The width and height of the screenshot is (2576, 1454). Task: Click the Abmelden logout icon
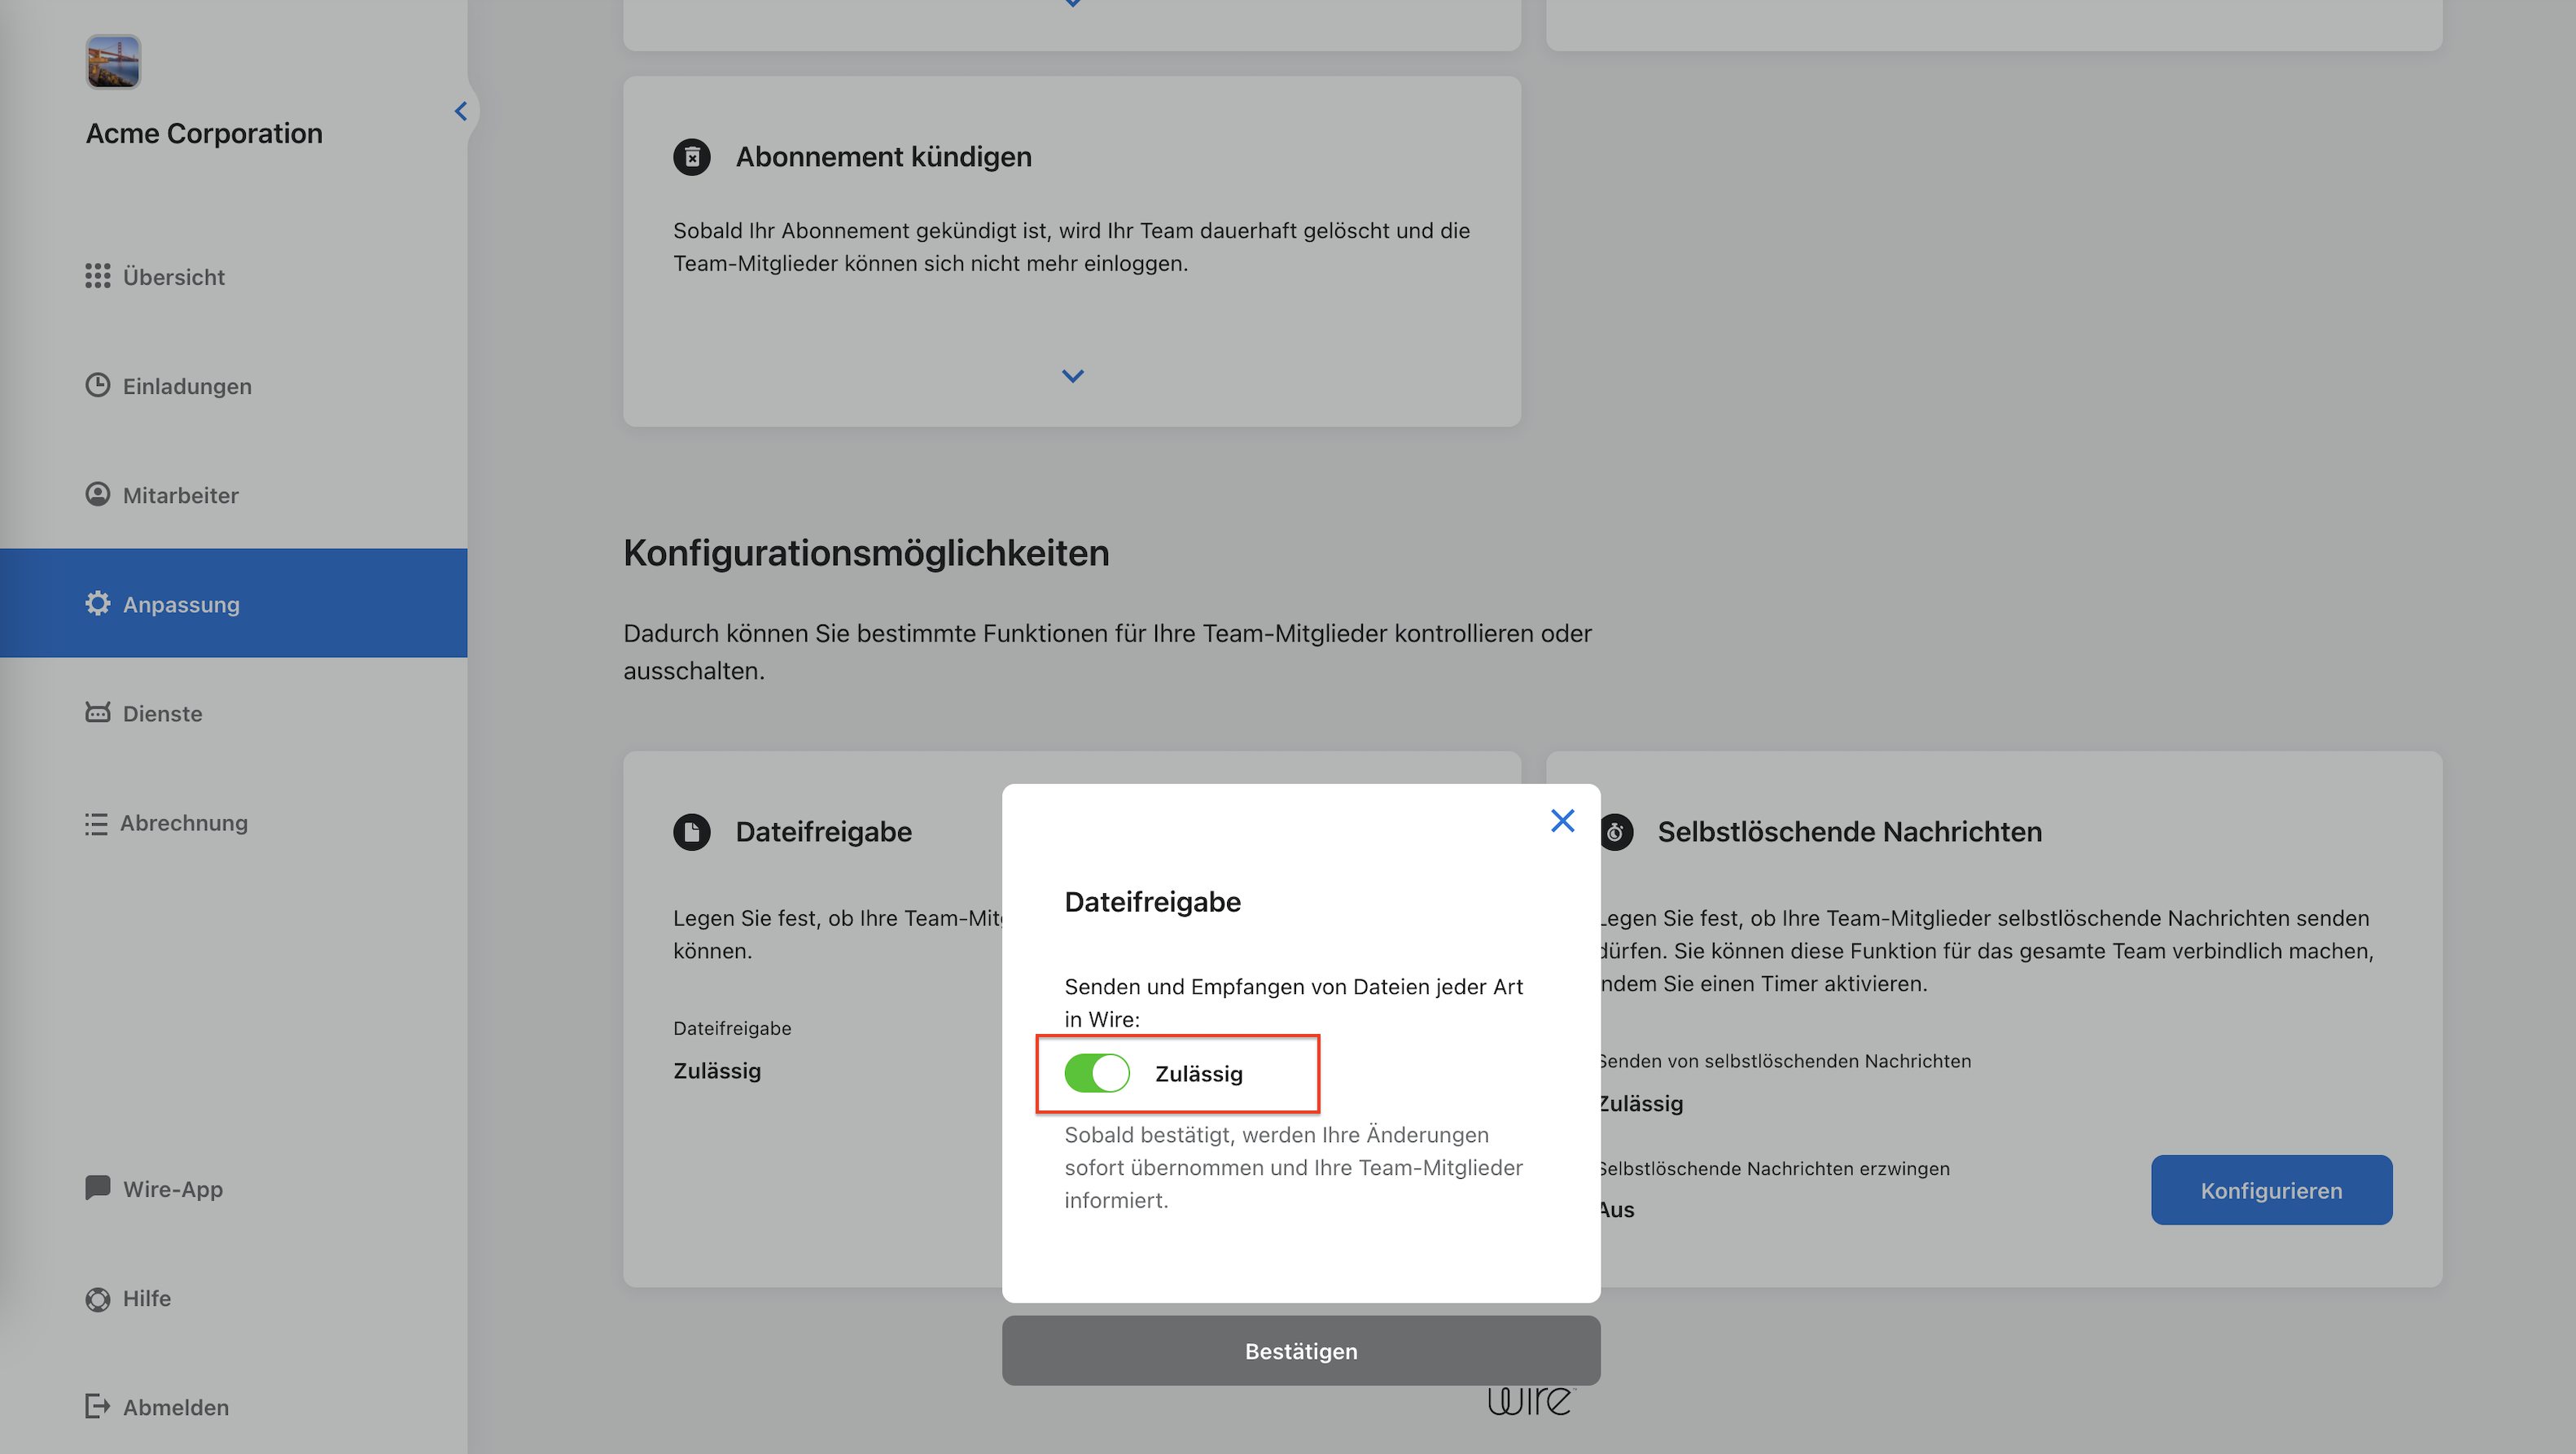(98, 1406)
